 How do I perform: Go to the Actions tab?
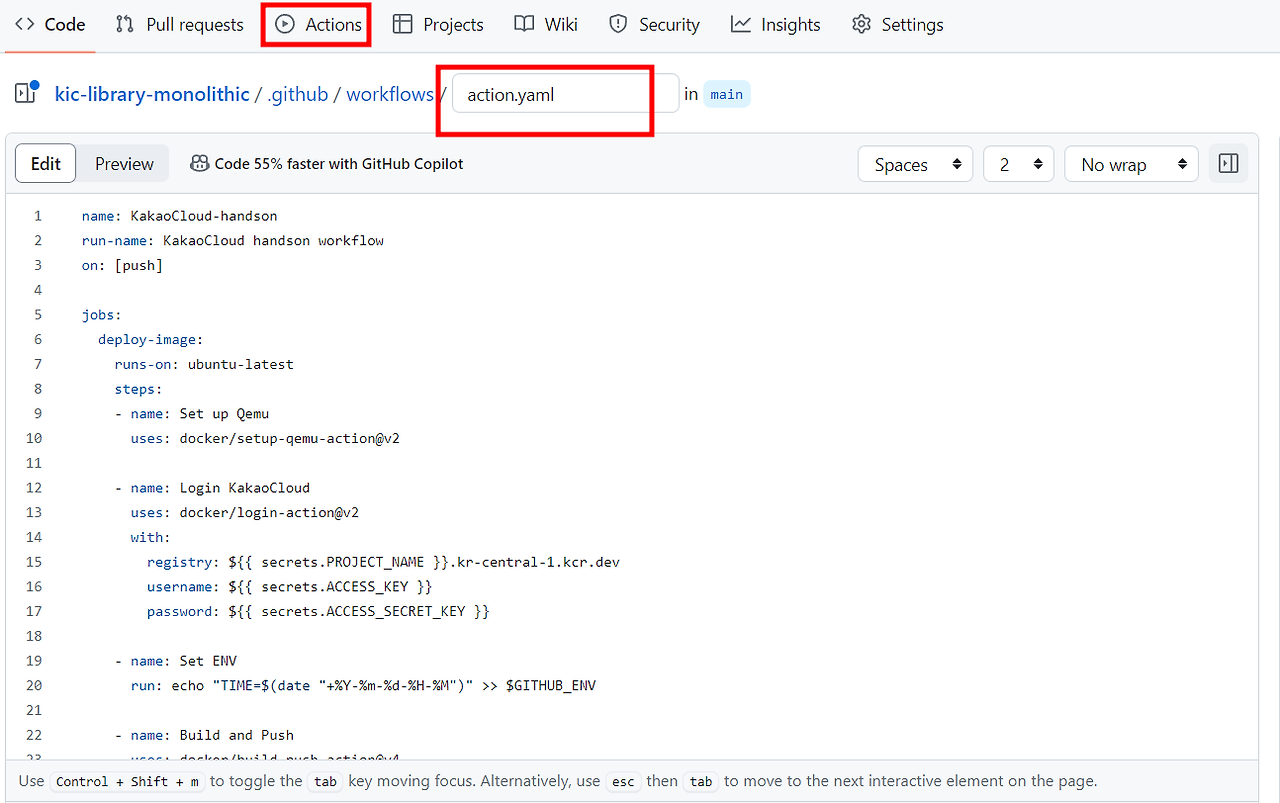pyautogui.click(x=319, y=25)
